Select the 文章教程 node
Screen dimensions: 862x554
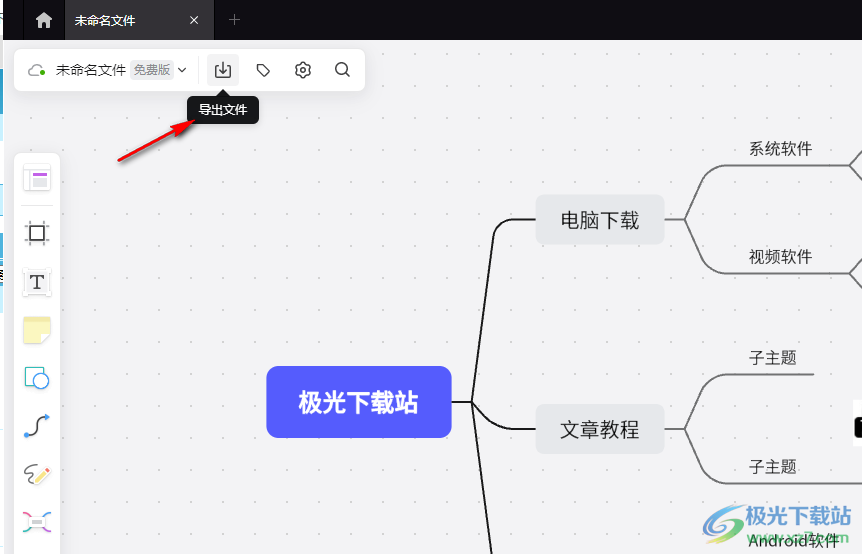600,429
